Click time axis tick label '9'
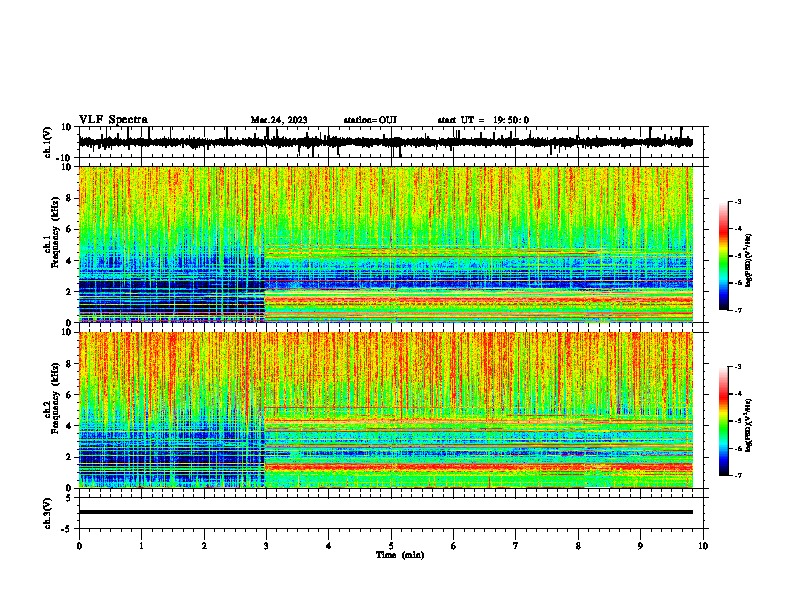The width and height of the screenshot is (792, 612). [640, 546]
